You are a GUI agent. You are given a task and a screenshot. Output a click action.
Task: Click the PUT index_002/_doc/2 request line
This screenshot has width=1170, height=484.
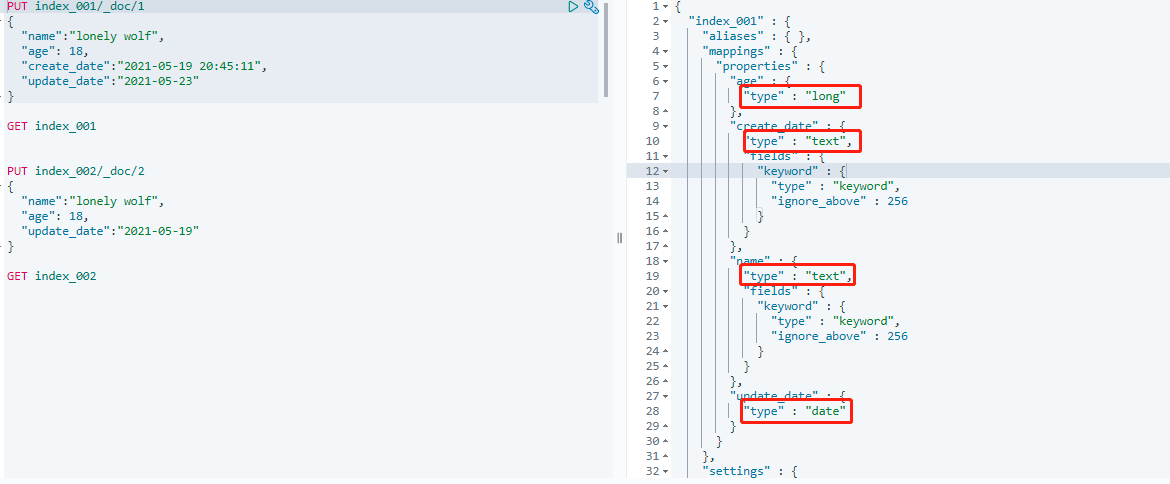point(75,172)
